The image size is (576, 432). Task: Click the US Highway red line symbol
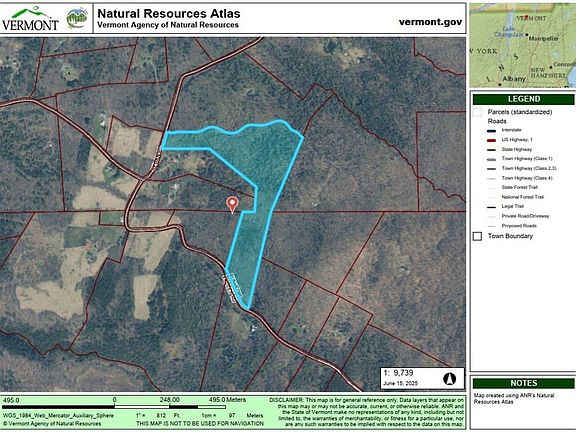click(x=491, y=140)
